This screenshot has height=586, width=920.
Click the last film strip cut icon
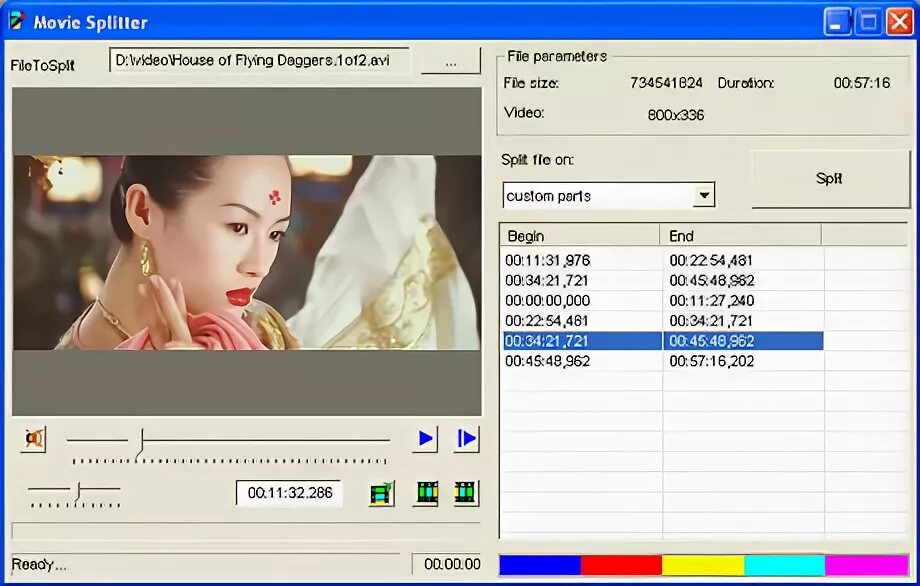point(466,493)
